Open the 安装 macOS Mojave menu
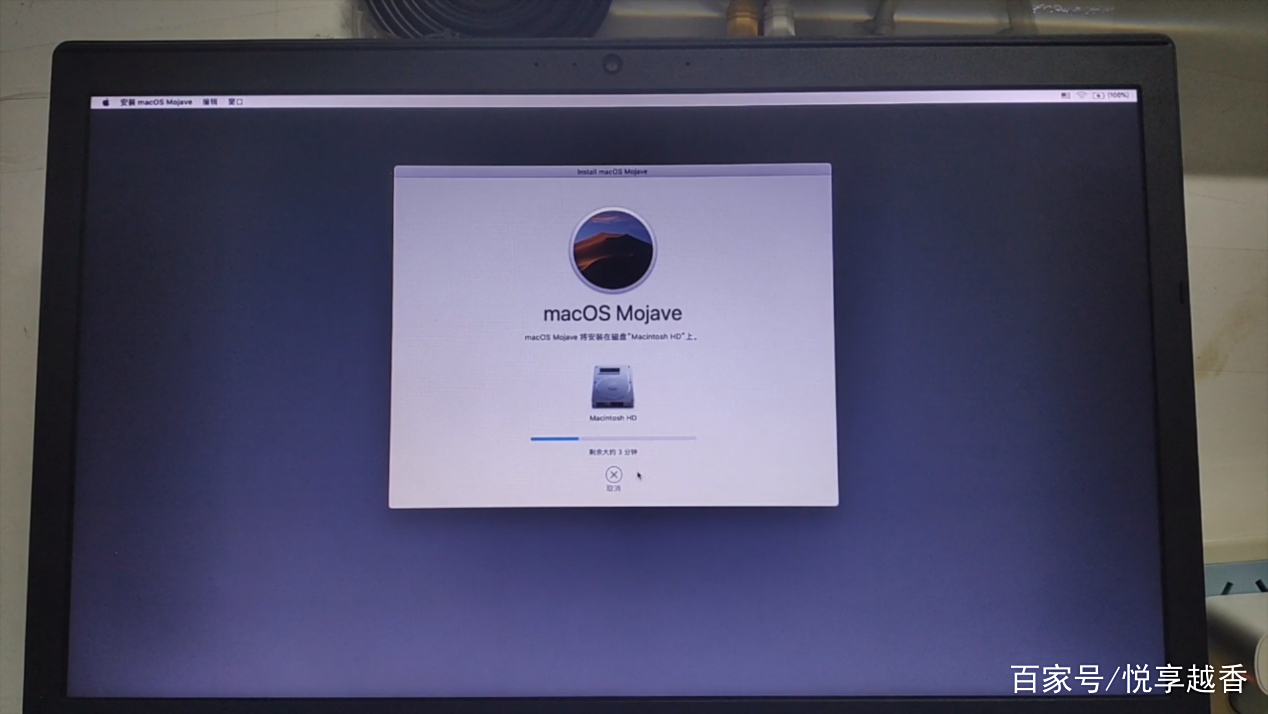 [x=156, y=102]
